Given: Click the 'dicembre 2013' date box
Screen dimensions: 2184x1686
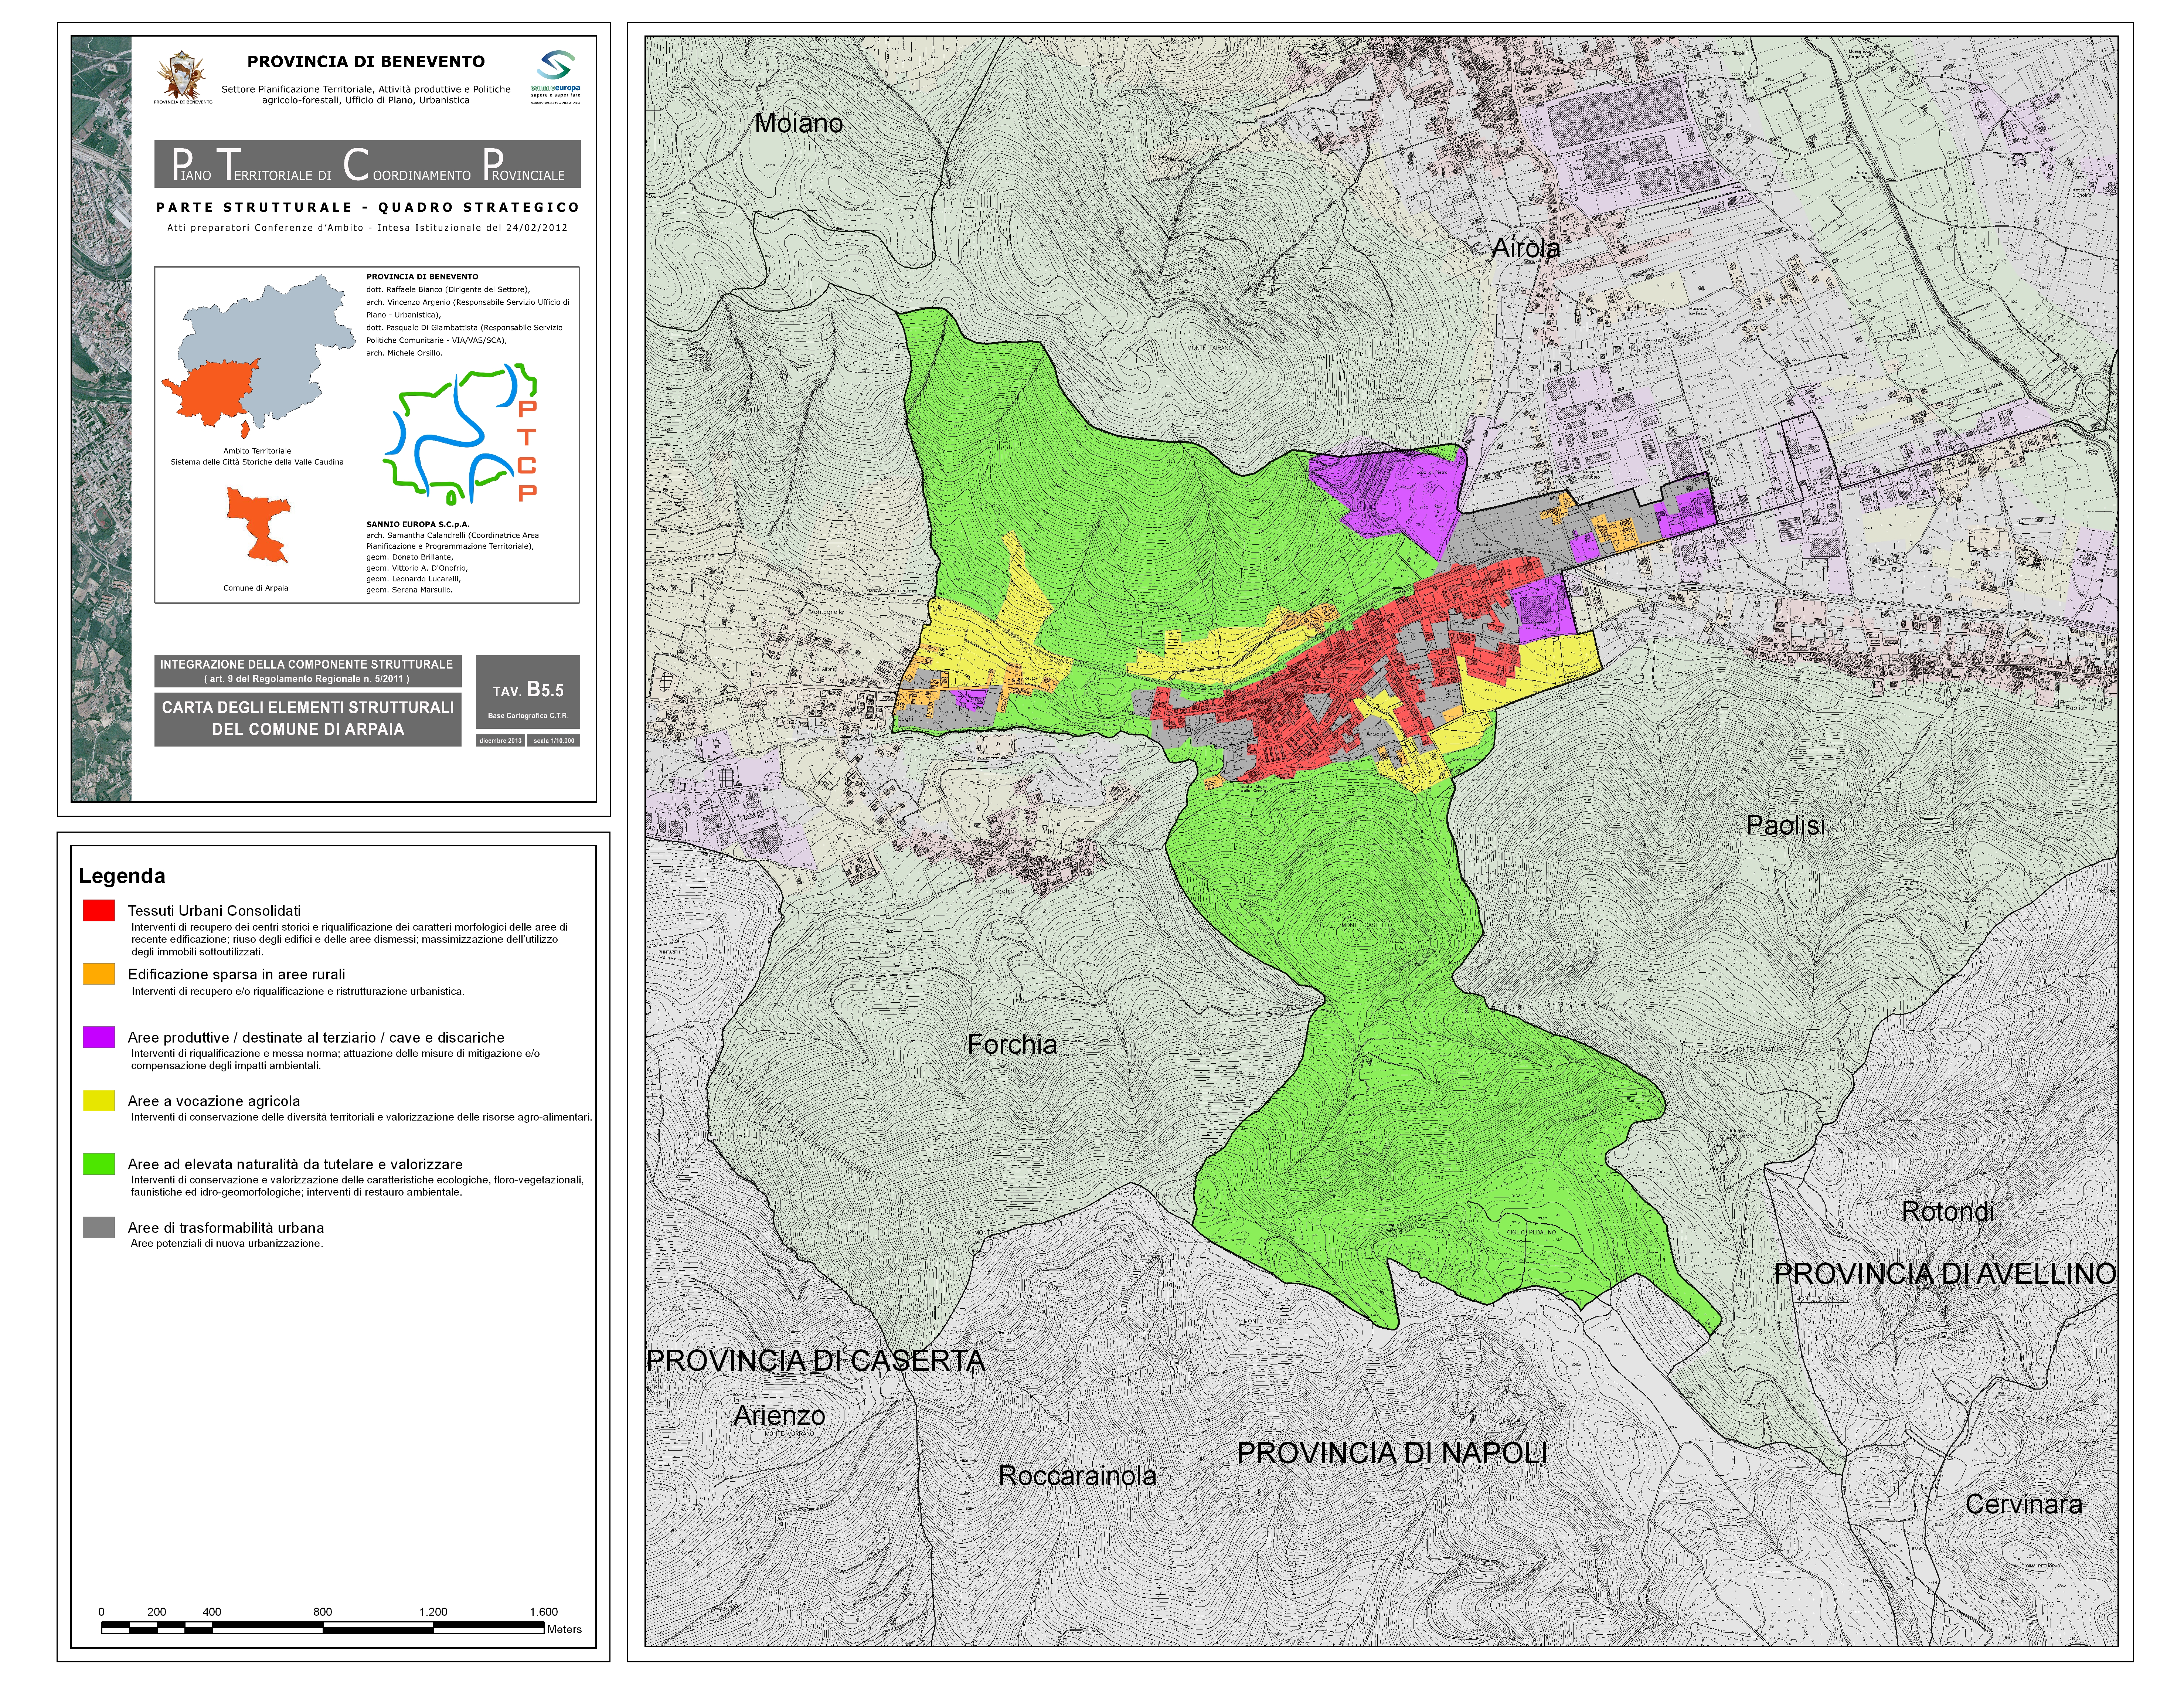Looking at the screenshot, I should click(500, 741).
